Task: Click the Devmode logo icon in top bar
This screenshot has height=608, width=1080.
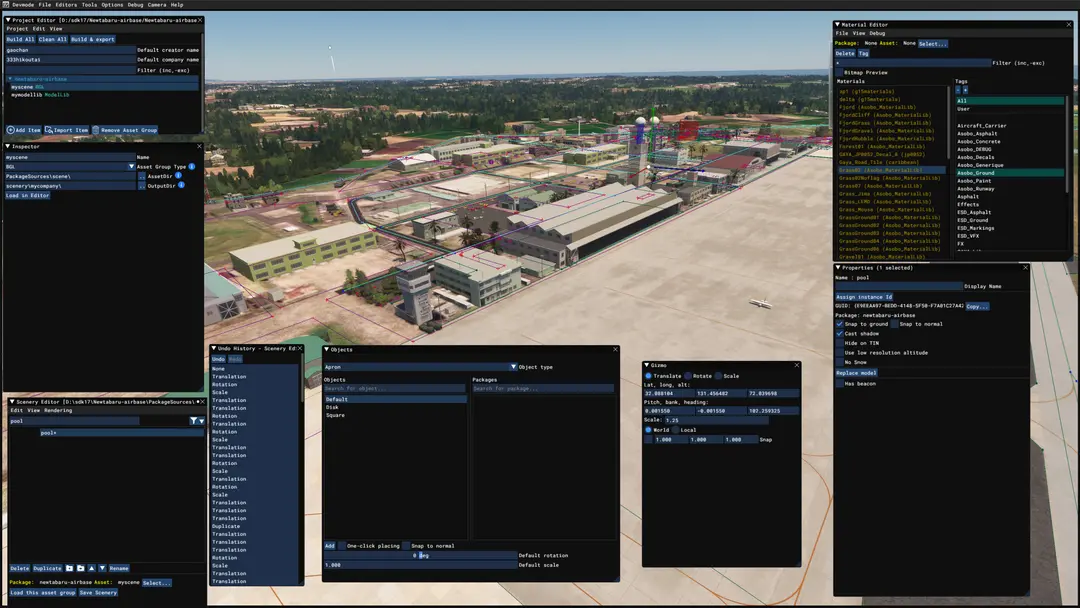Action: click(5, 4)
